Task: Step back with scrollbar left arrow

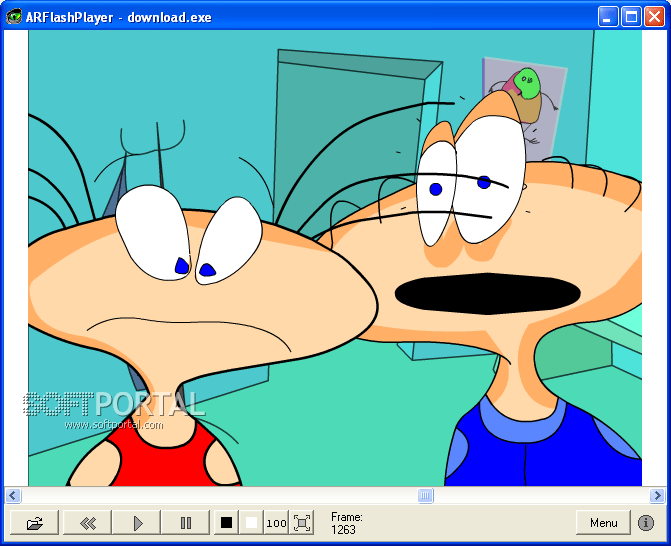Action: point(12,496)
